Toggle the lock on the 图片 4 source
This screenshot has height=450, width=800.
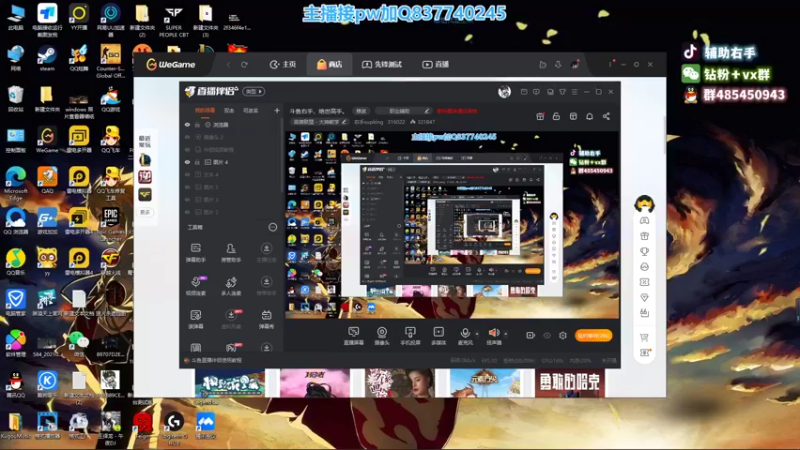tap(197, 162)
